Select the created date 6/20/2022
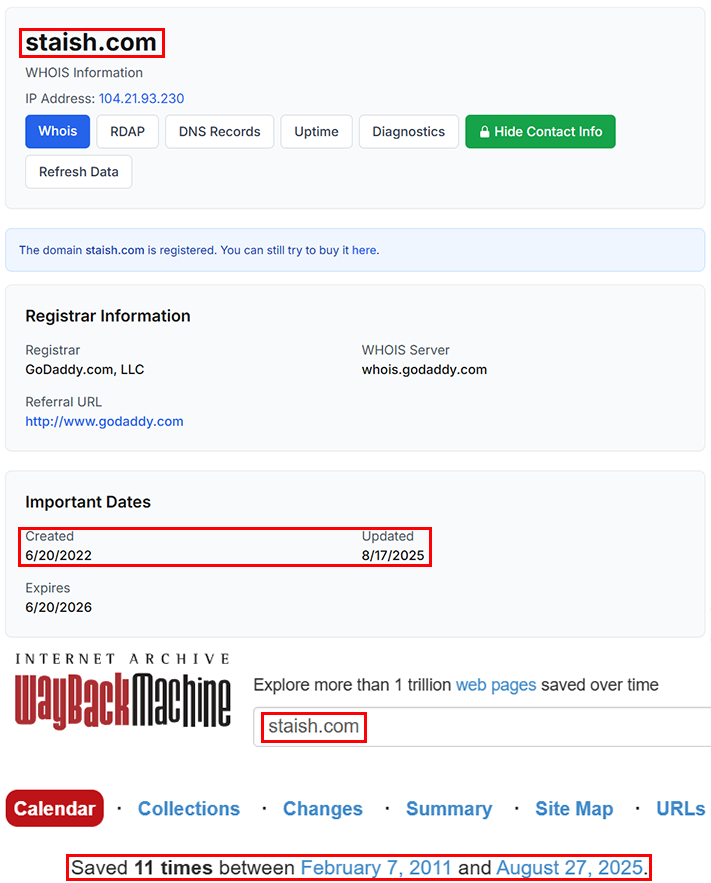Viewport: 711px width, 883px height. tap(59, 555)
